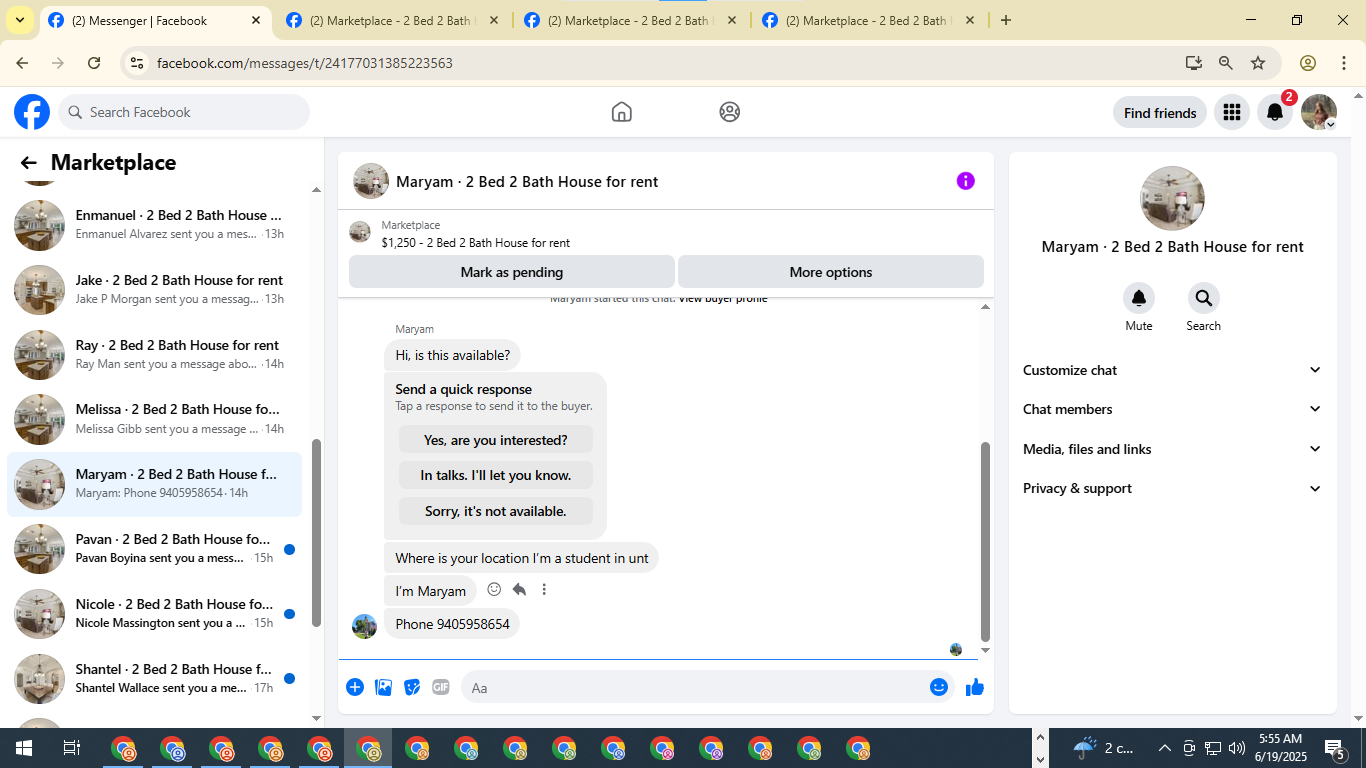The image size is (1366, 768).
Task: Expand Media, files and links
Action: [1172, 449]
